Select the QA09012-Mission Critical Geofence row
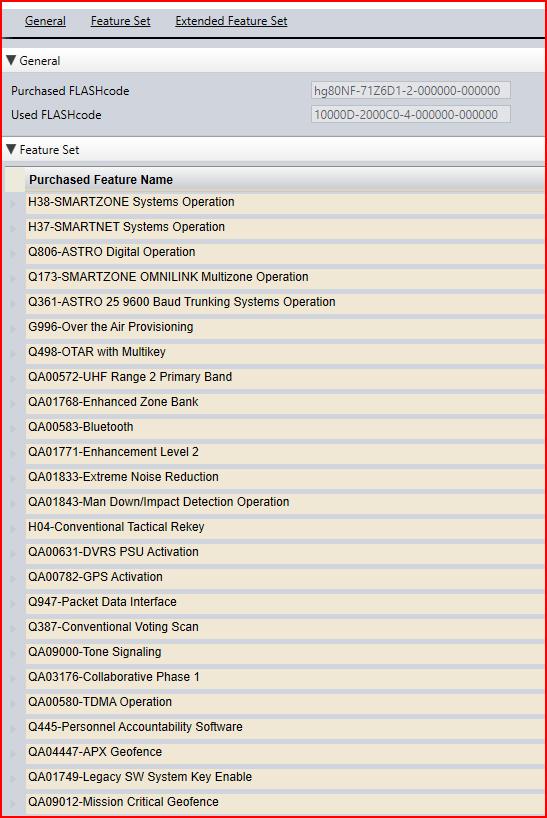This screenshot has height=818, width=547. [x=284, y=802]
